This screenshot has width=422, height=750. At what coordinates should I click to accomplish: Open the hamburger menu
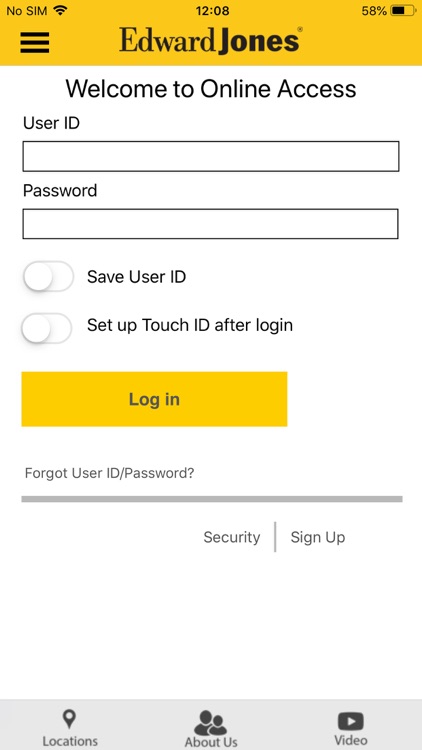tap(34, 42)
